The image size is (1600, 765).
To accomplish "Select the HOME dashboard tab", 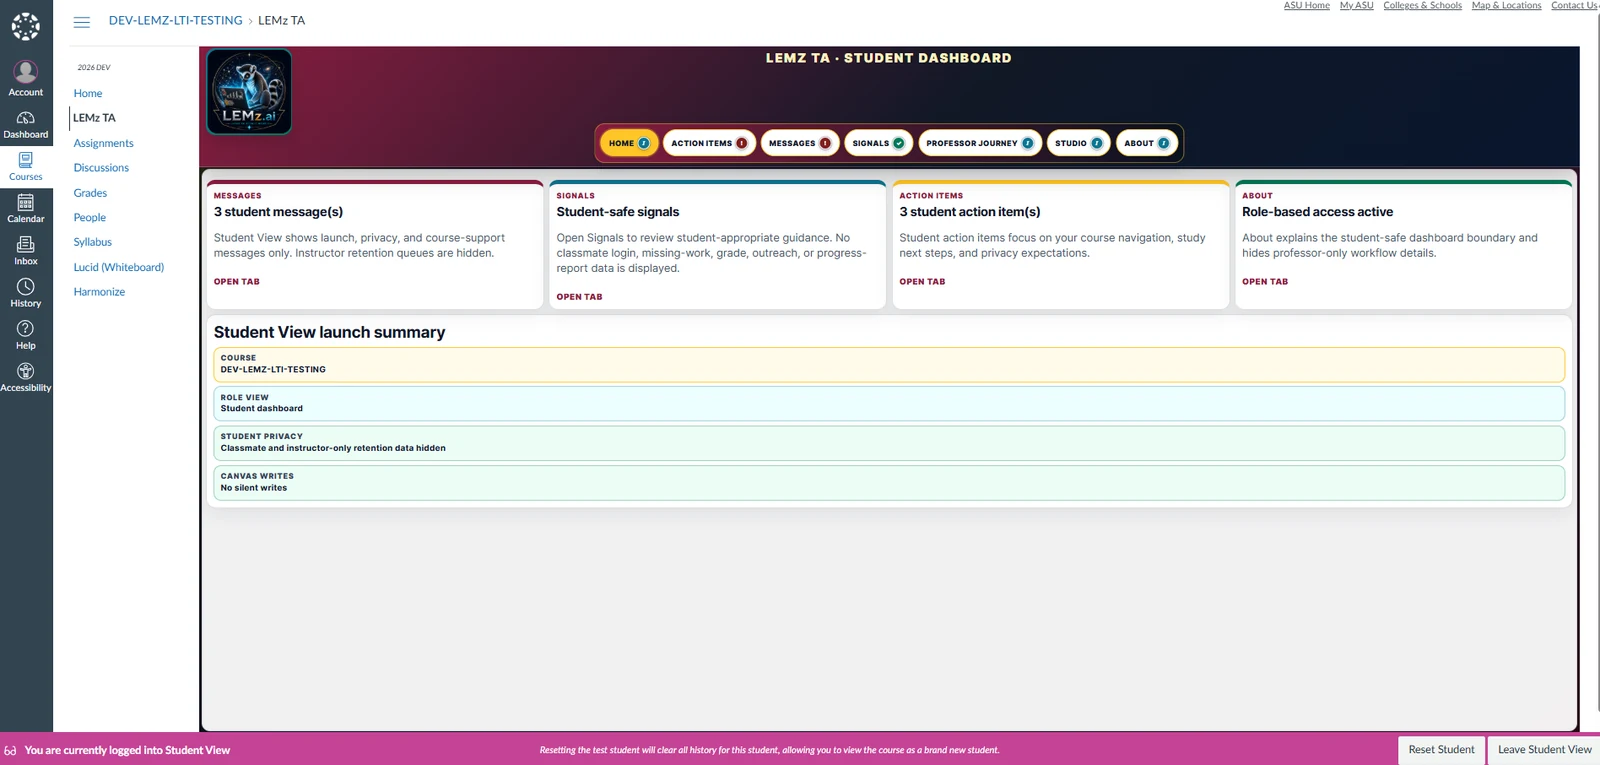I will click(629, 143).
